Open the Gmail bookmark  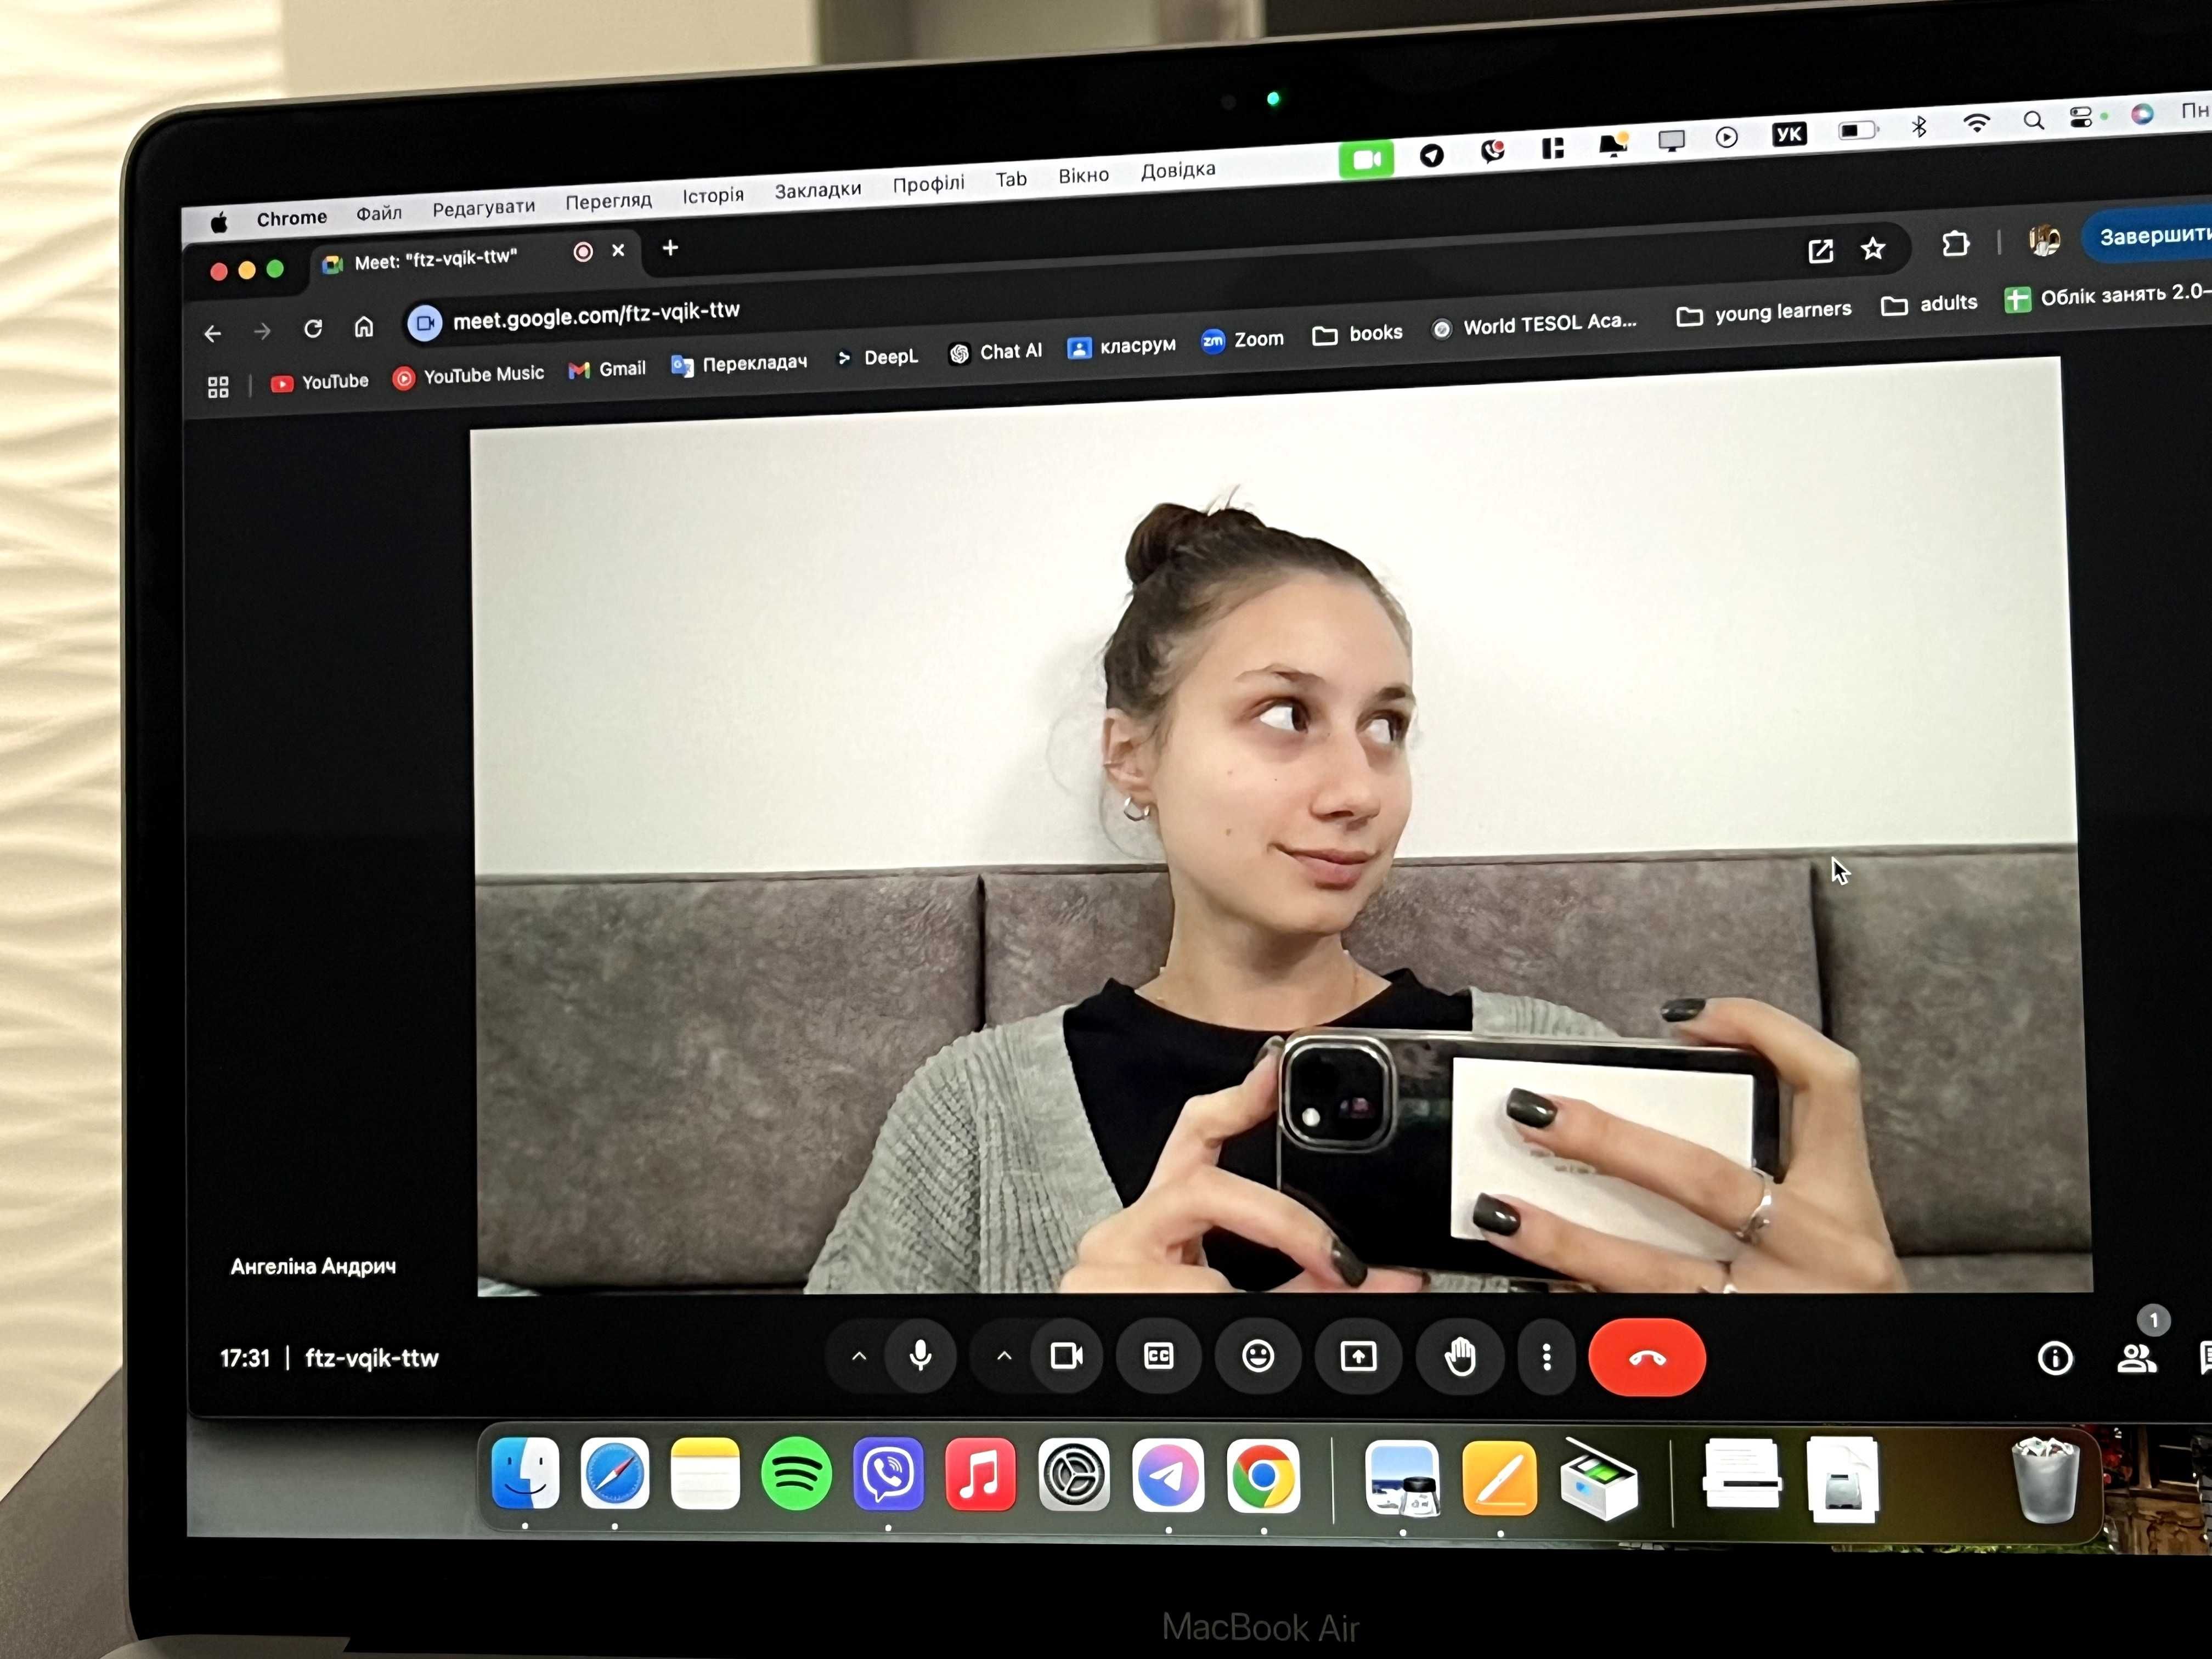pyautogui.click(x=607, y=369)
